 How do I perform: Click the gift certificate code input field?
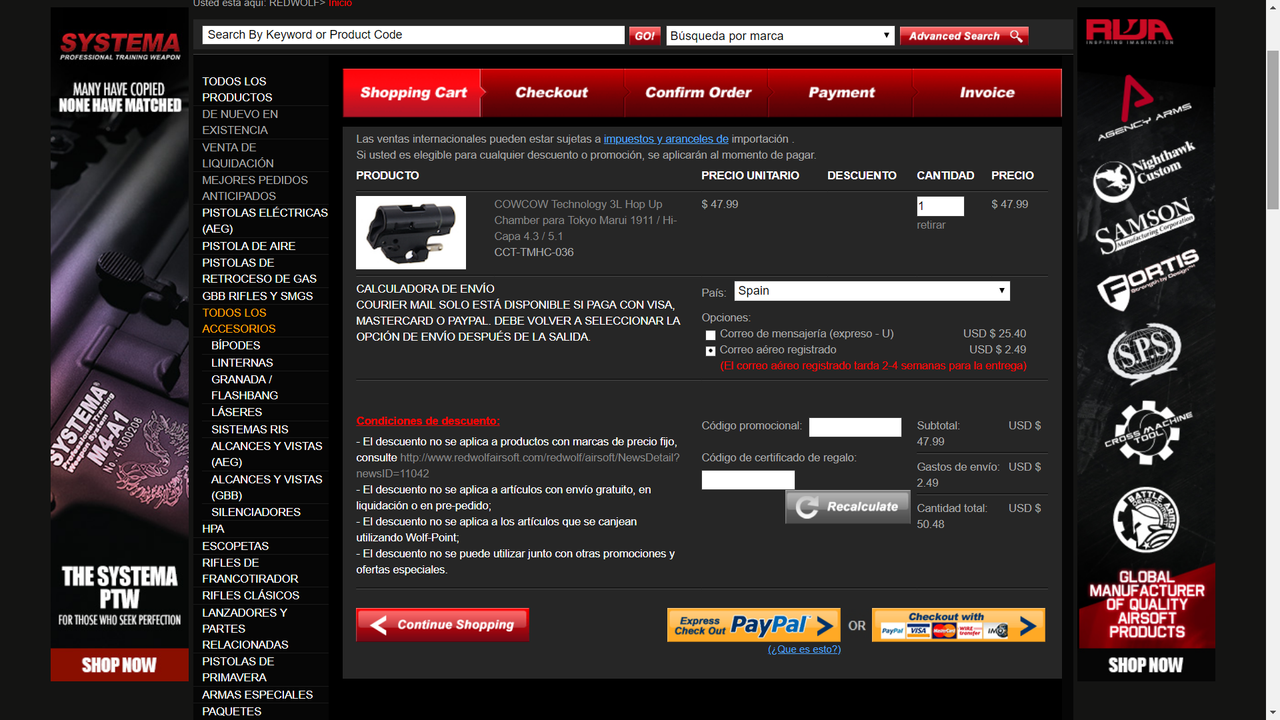pyautogui.click(x=748, y=480)
